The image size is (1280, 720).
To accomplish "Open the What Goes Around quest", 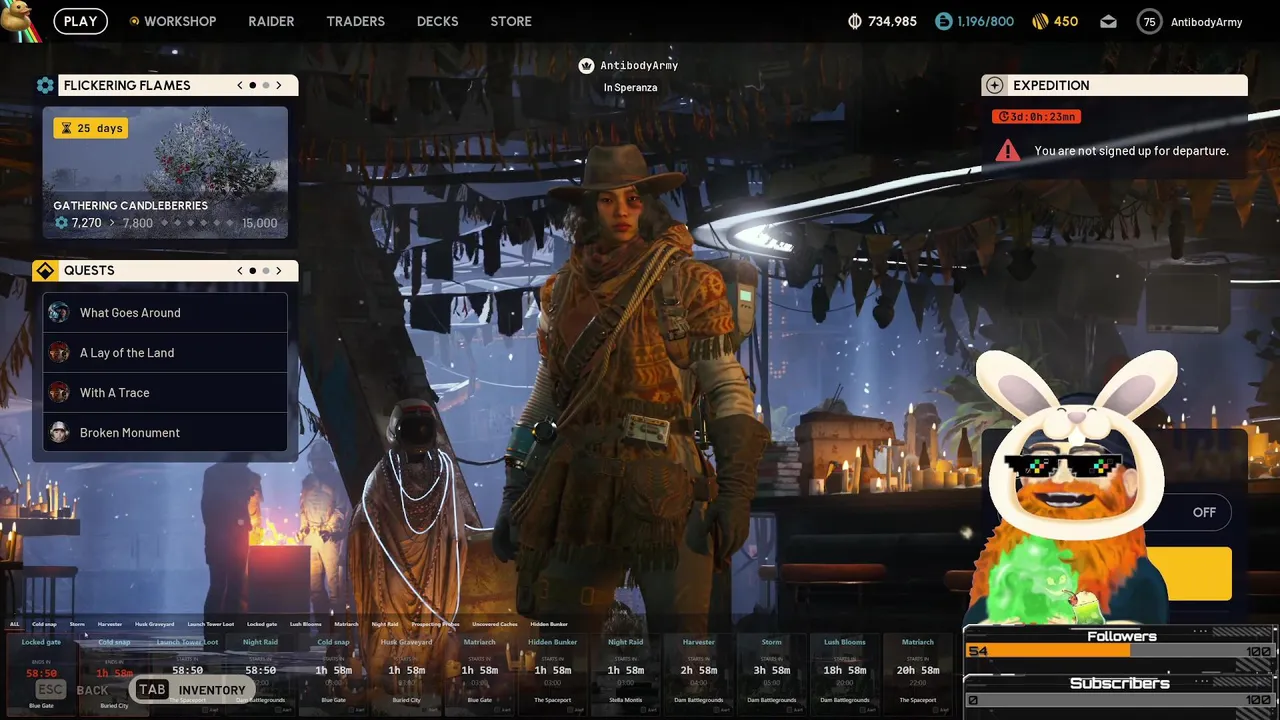I will (x=165, y=312).
